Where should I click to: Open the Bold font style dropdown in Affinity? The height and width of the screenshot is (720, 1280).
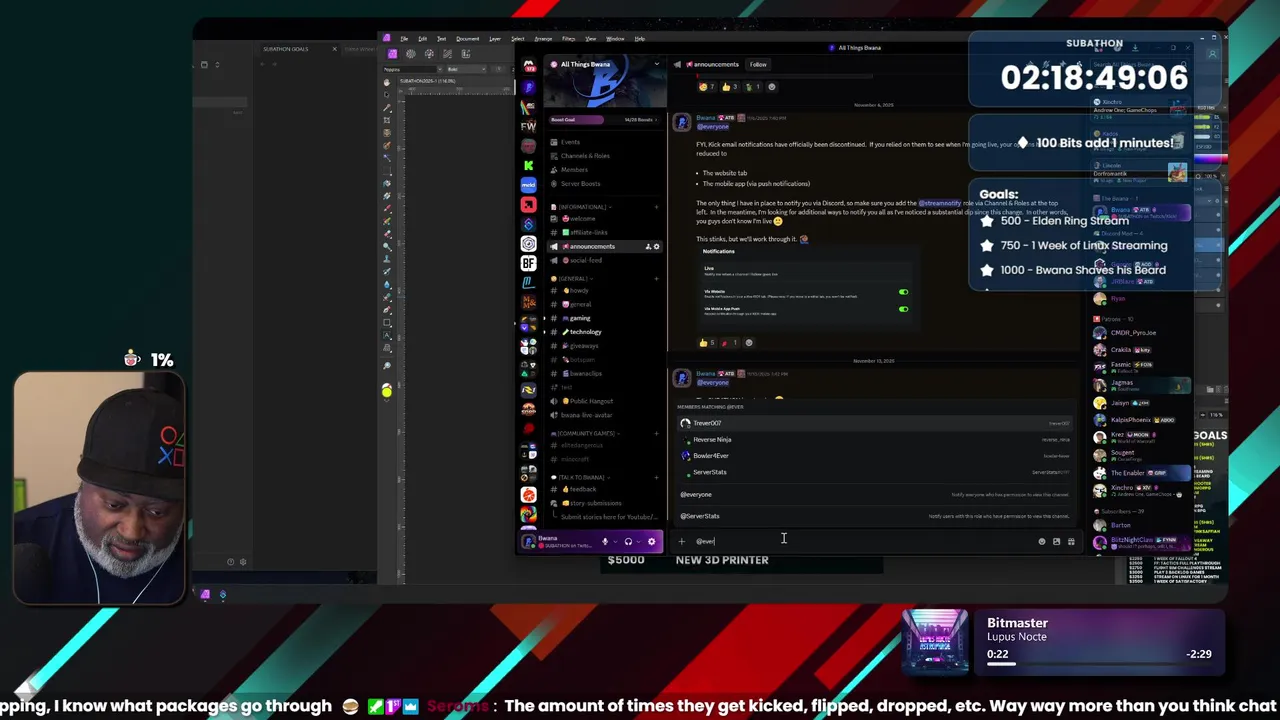click(465, 69)
